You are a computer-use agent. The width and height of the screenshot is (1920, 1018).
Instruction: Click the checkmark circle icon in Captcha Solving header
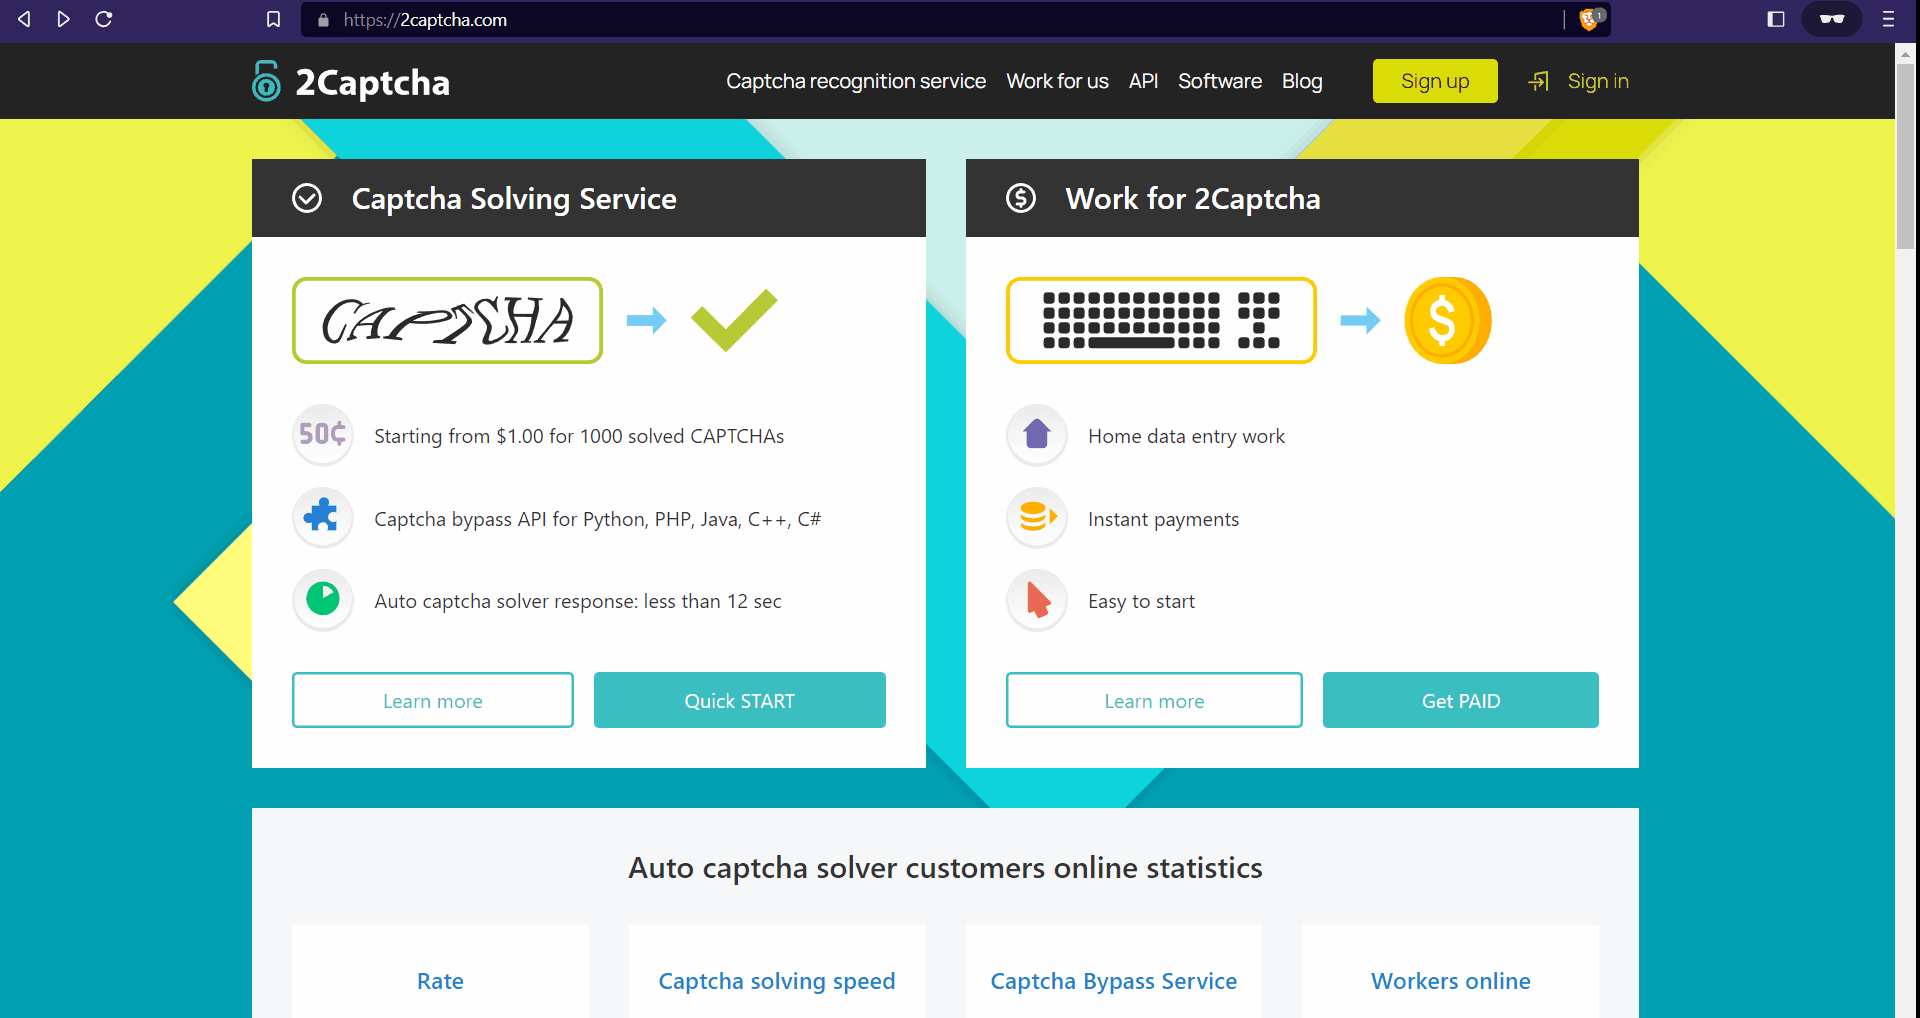(307, 198)
